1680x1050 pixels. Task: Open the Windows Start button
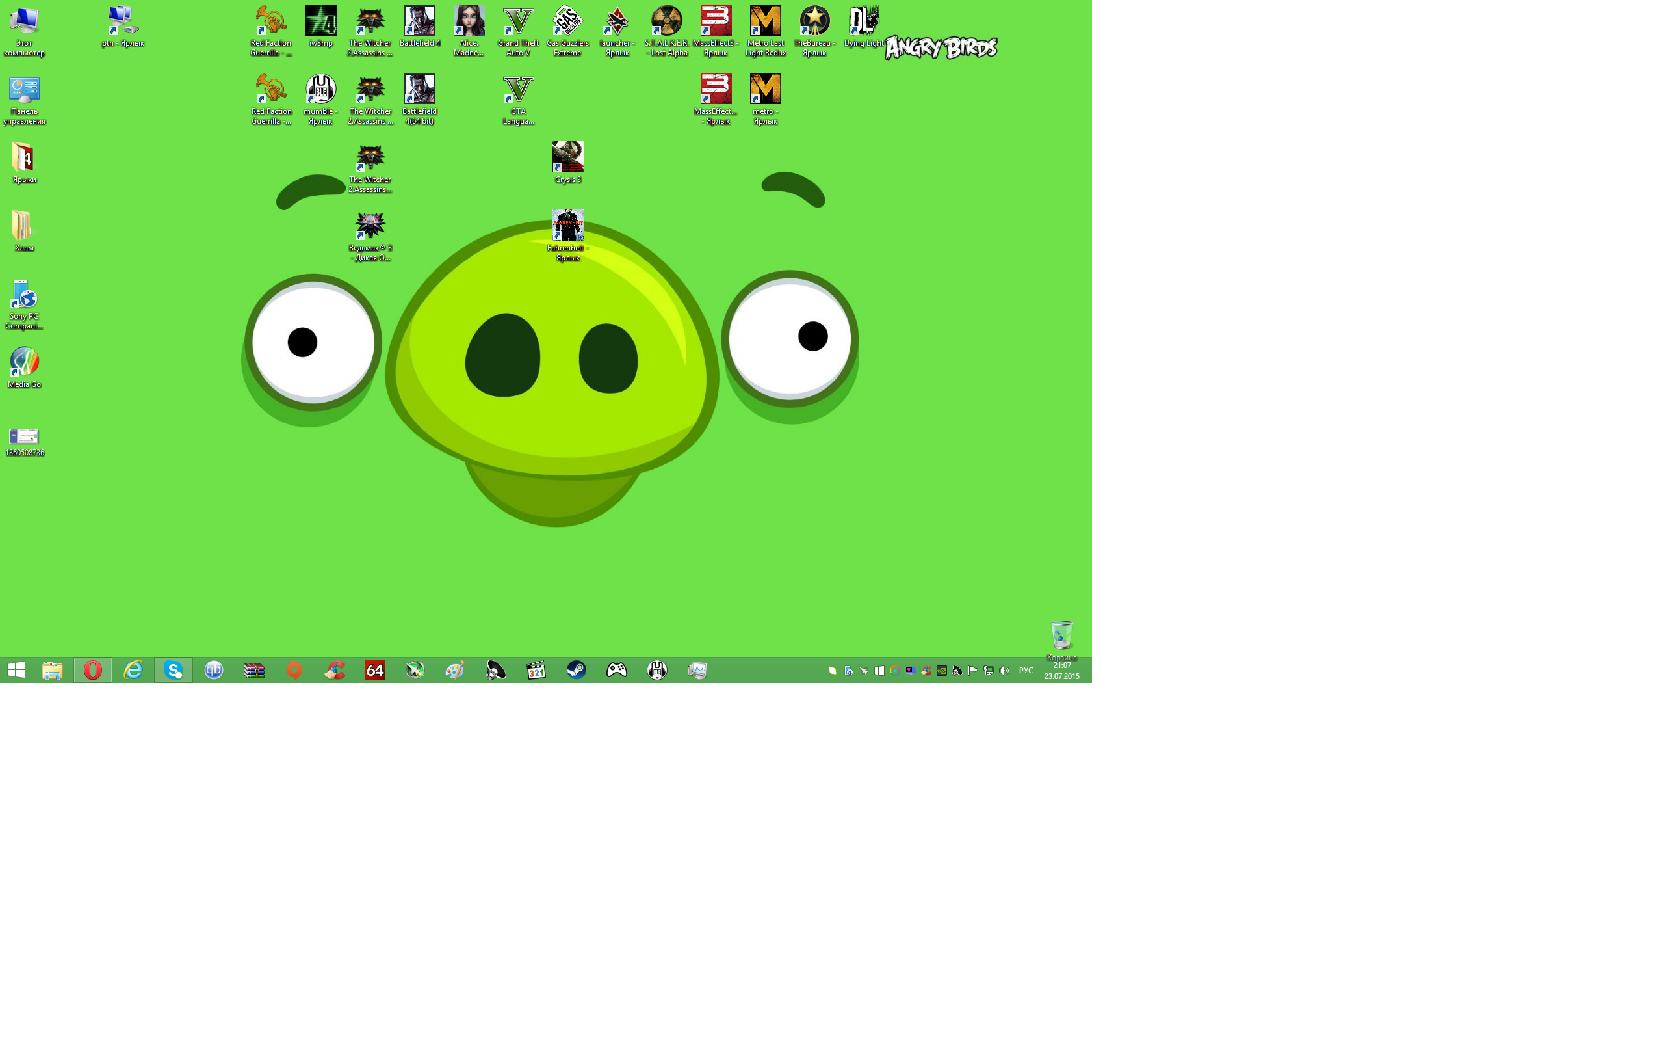coord(16,670)
